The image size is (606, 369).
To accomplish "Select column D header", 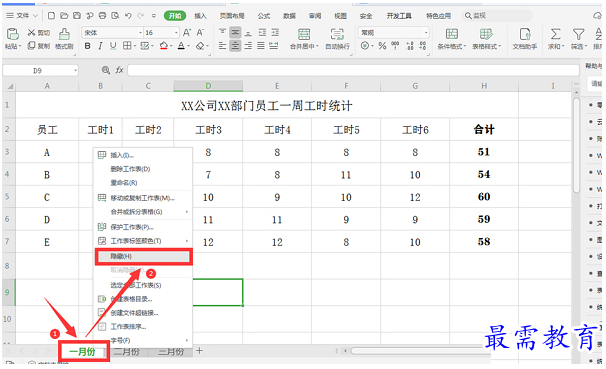I will (x=208, y=86).
